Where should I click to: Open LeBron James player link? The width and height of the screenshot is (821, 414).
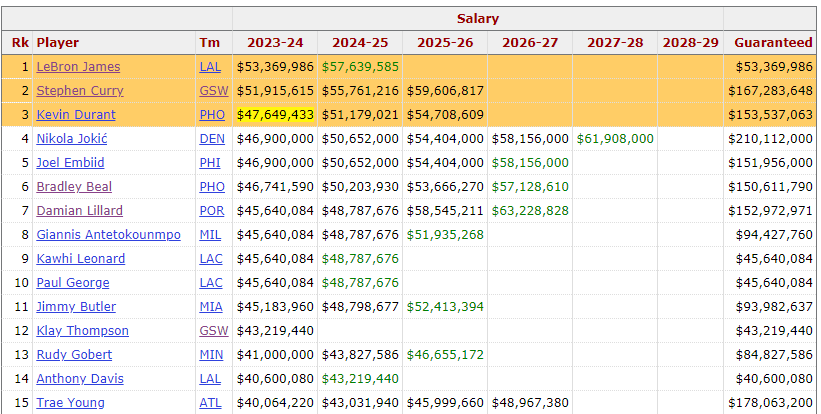78,67
